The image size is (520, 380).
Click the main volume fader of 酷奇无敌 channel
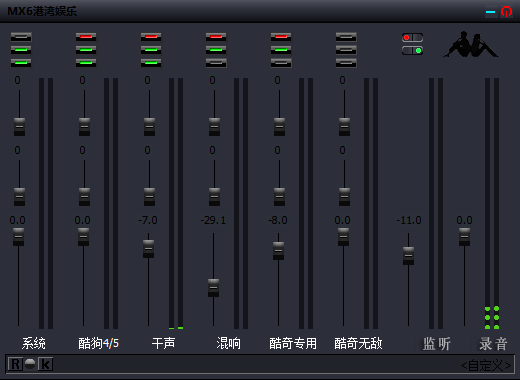(x=343, y=237)
